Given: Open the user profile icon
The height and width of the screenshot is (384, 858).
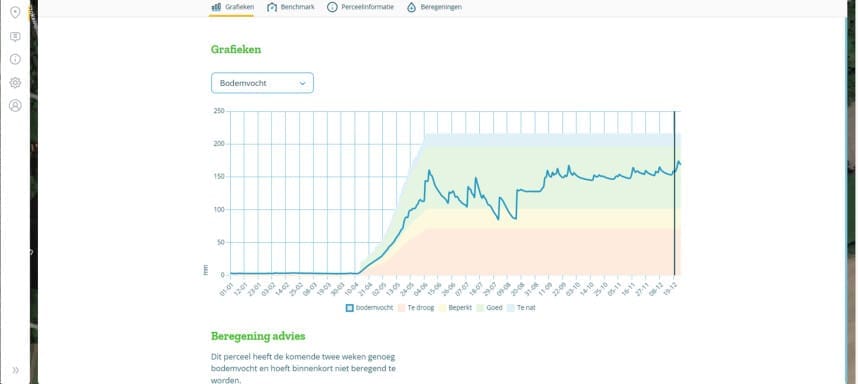Looking at the screenshot, I should (x=15, y=106).
